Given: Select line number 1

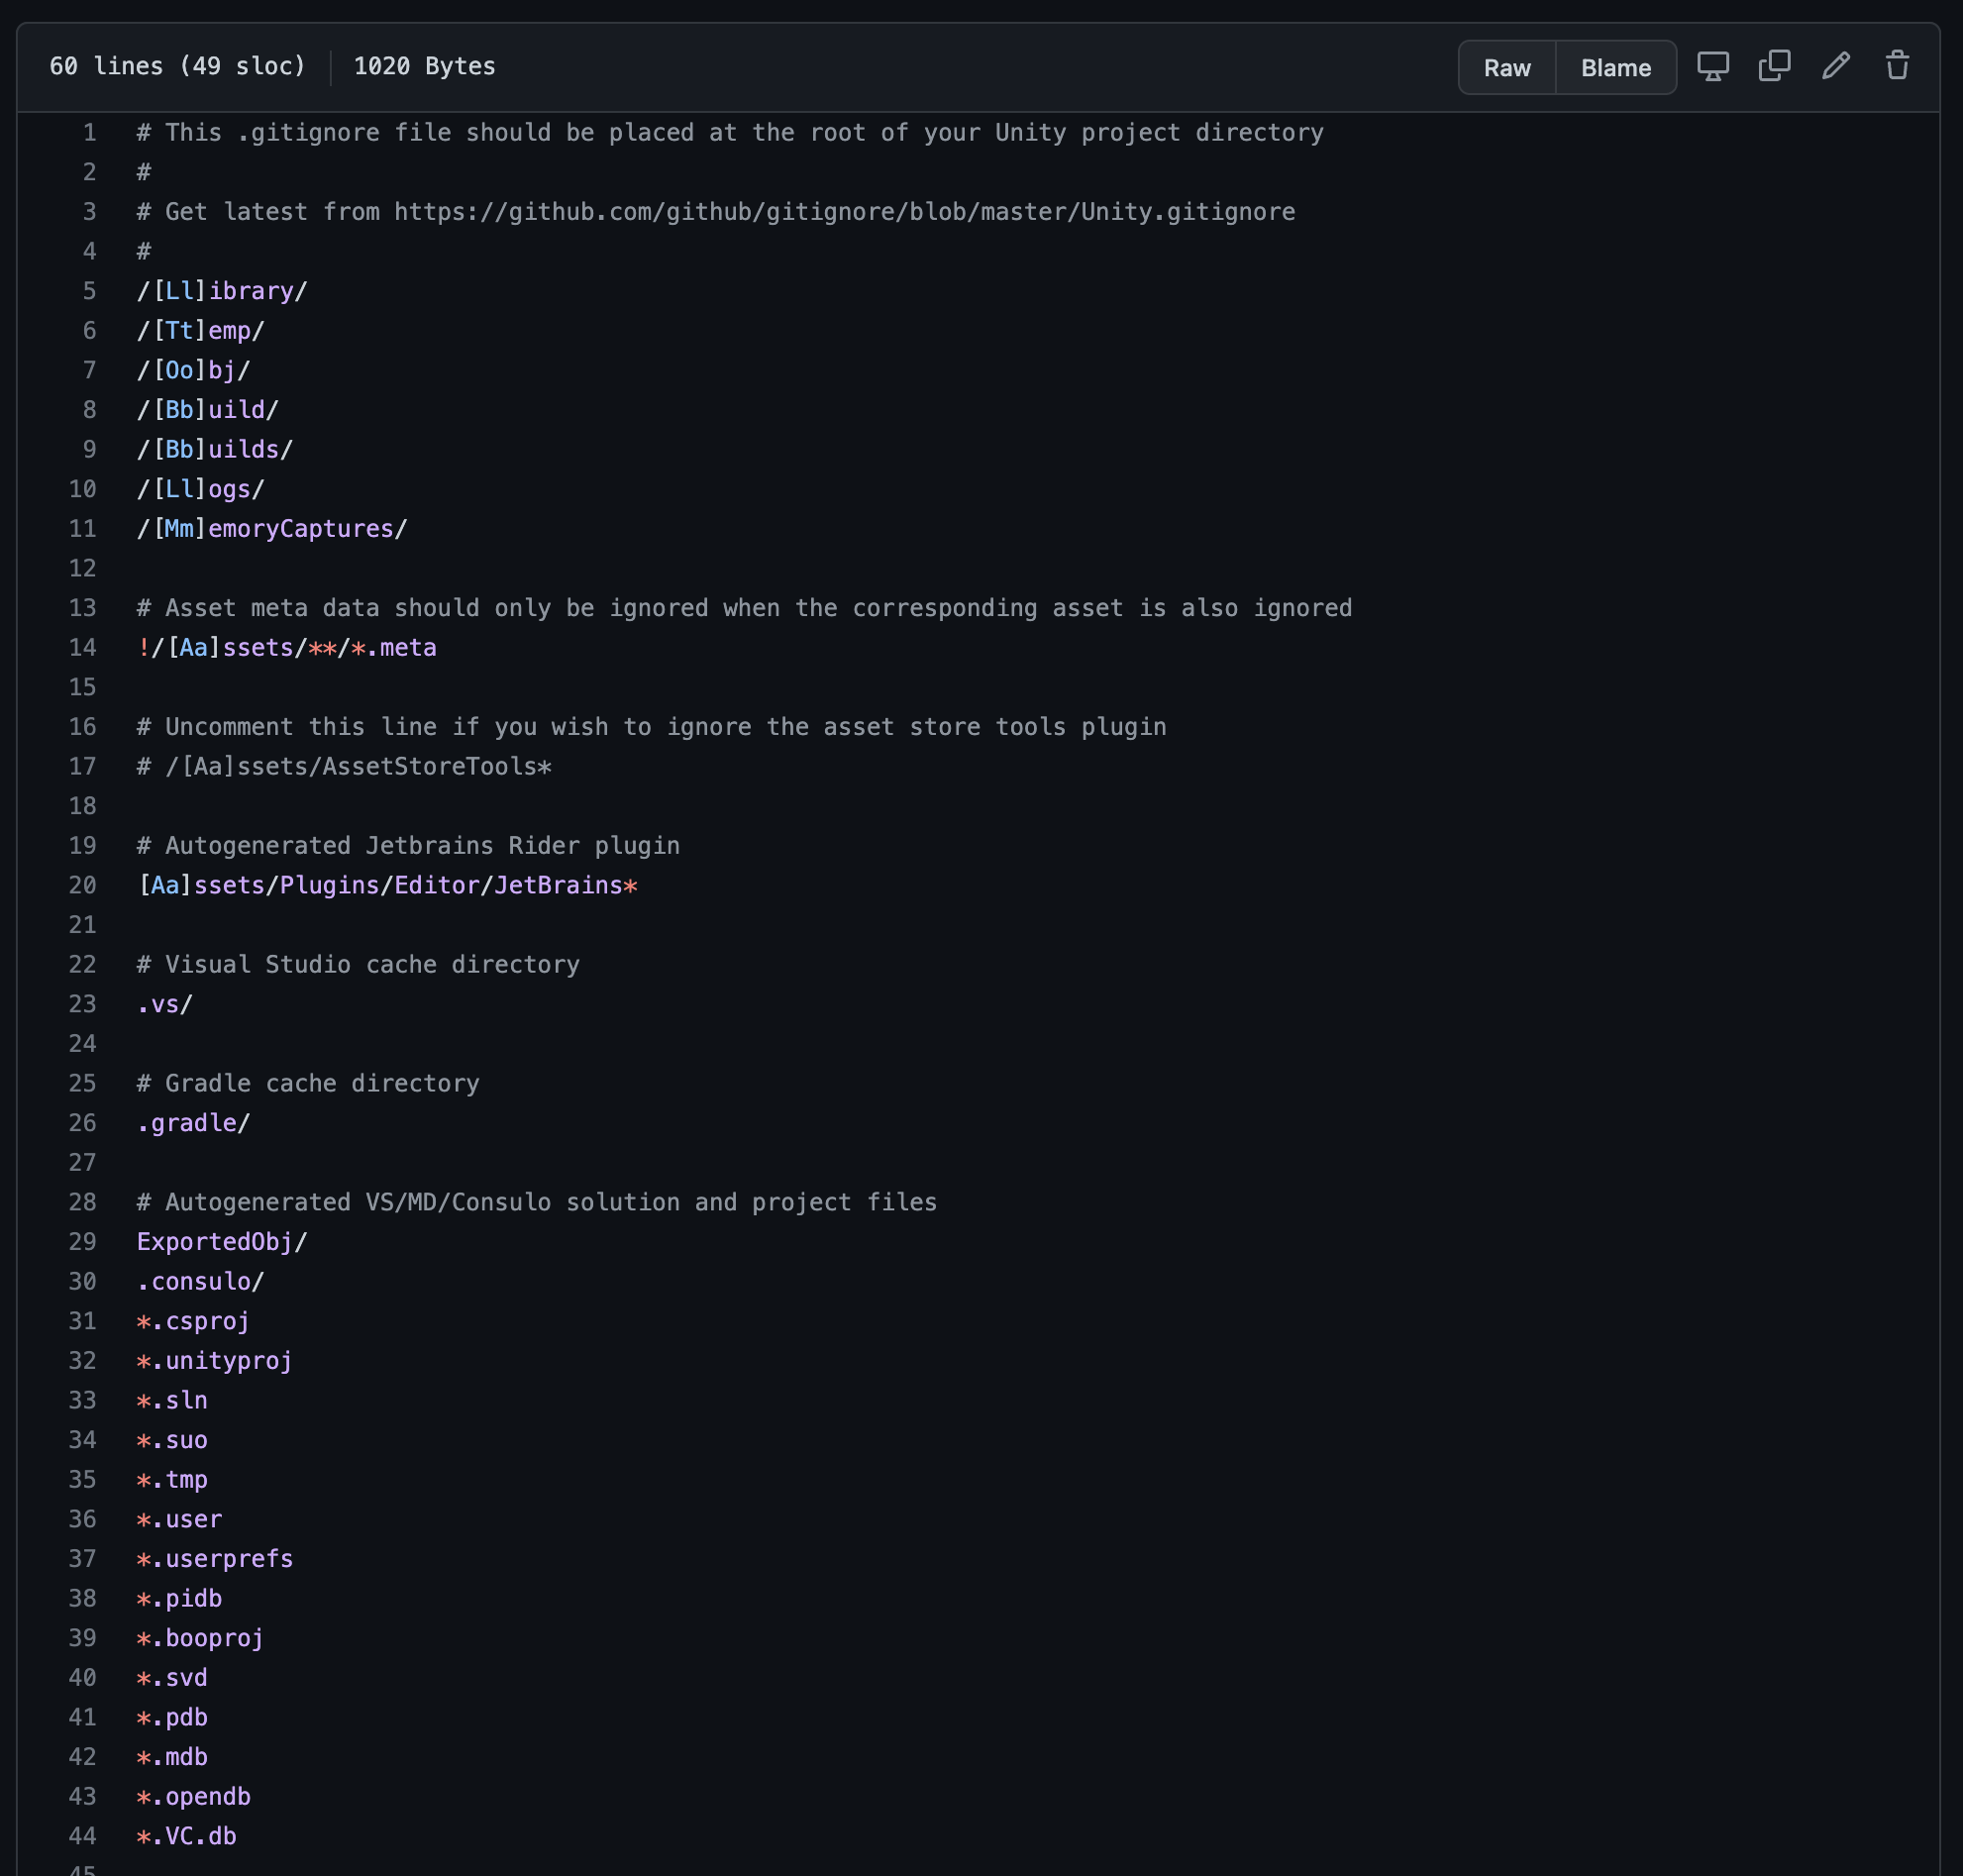Looking at the screenshot, I should pyautogui.click(x=89, y=133).
